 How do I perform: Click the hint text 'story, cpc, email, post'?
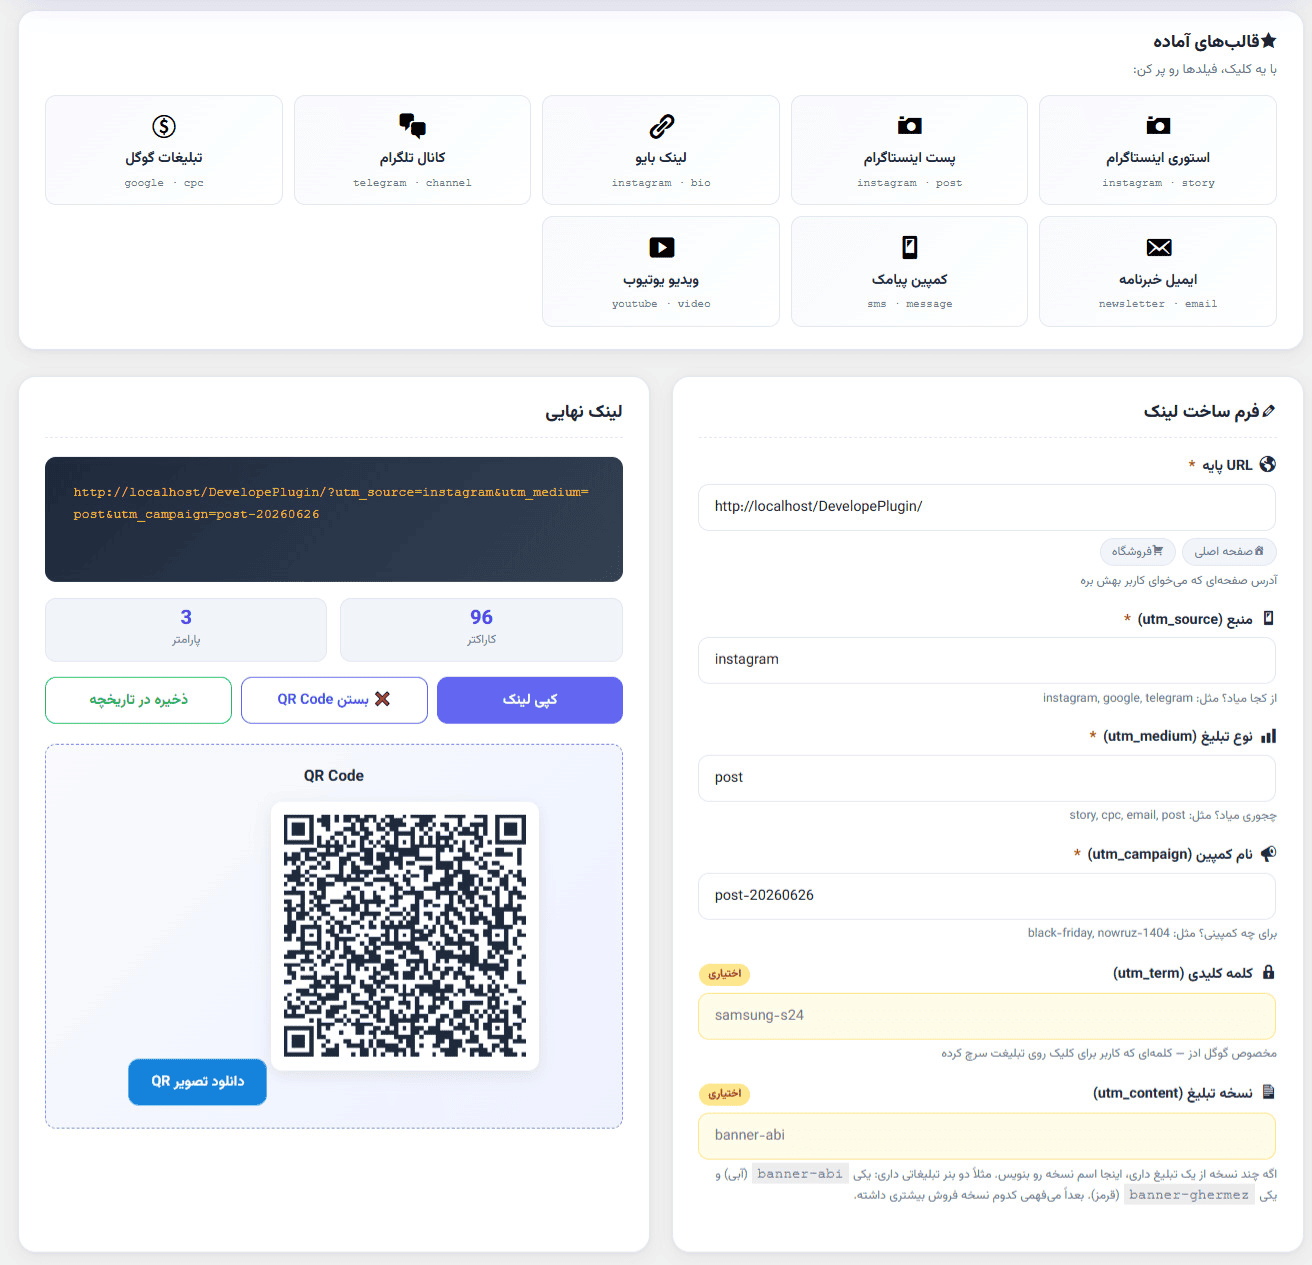point(1127,815)
